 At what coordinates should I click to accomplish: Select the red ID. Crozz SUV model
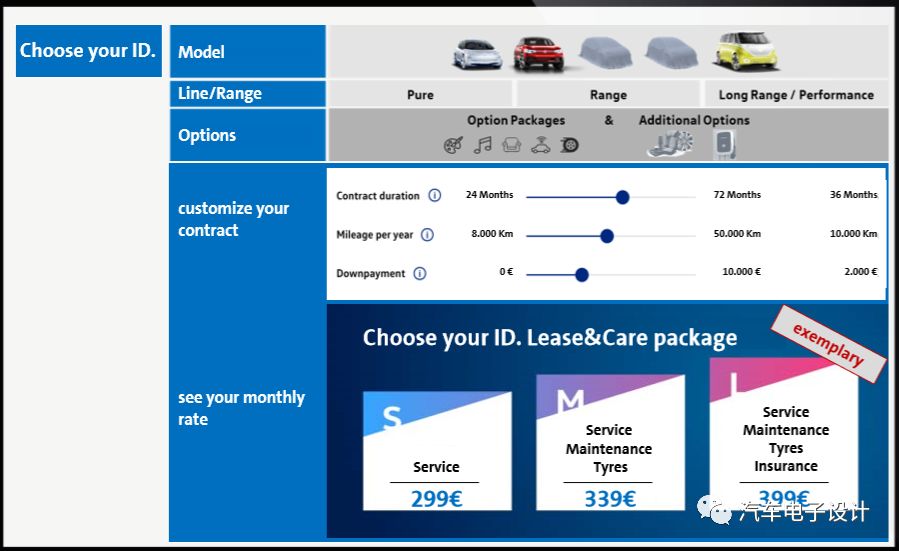(538, 54)
